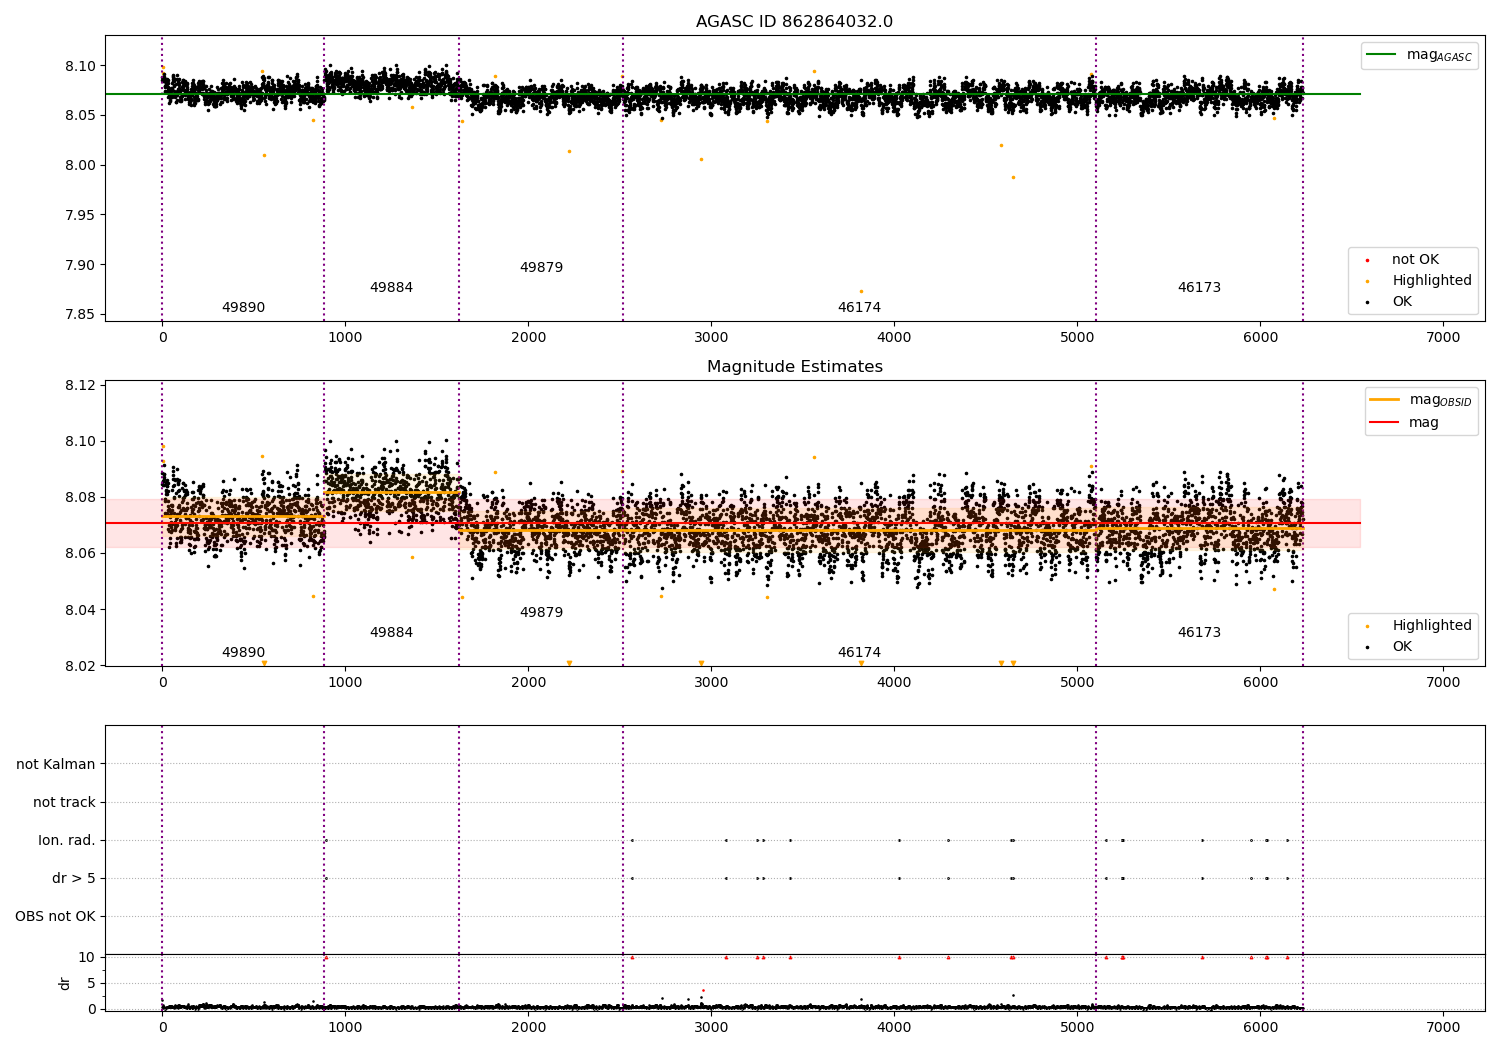Click y-axis tick 7.90 in top plot
Viewport: 1500px width, 1050px height.
pos(80,265)
